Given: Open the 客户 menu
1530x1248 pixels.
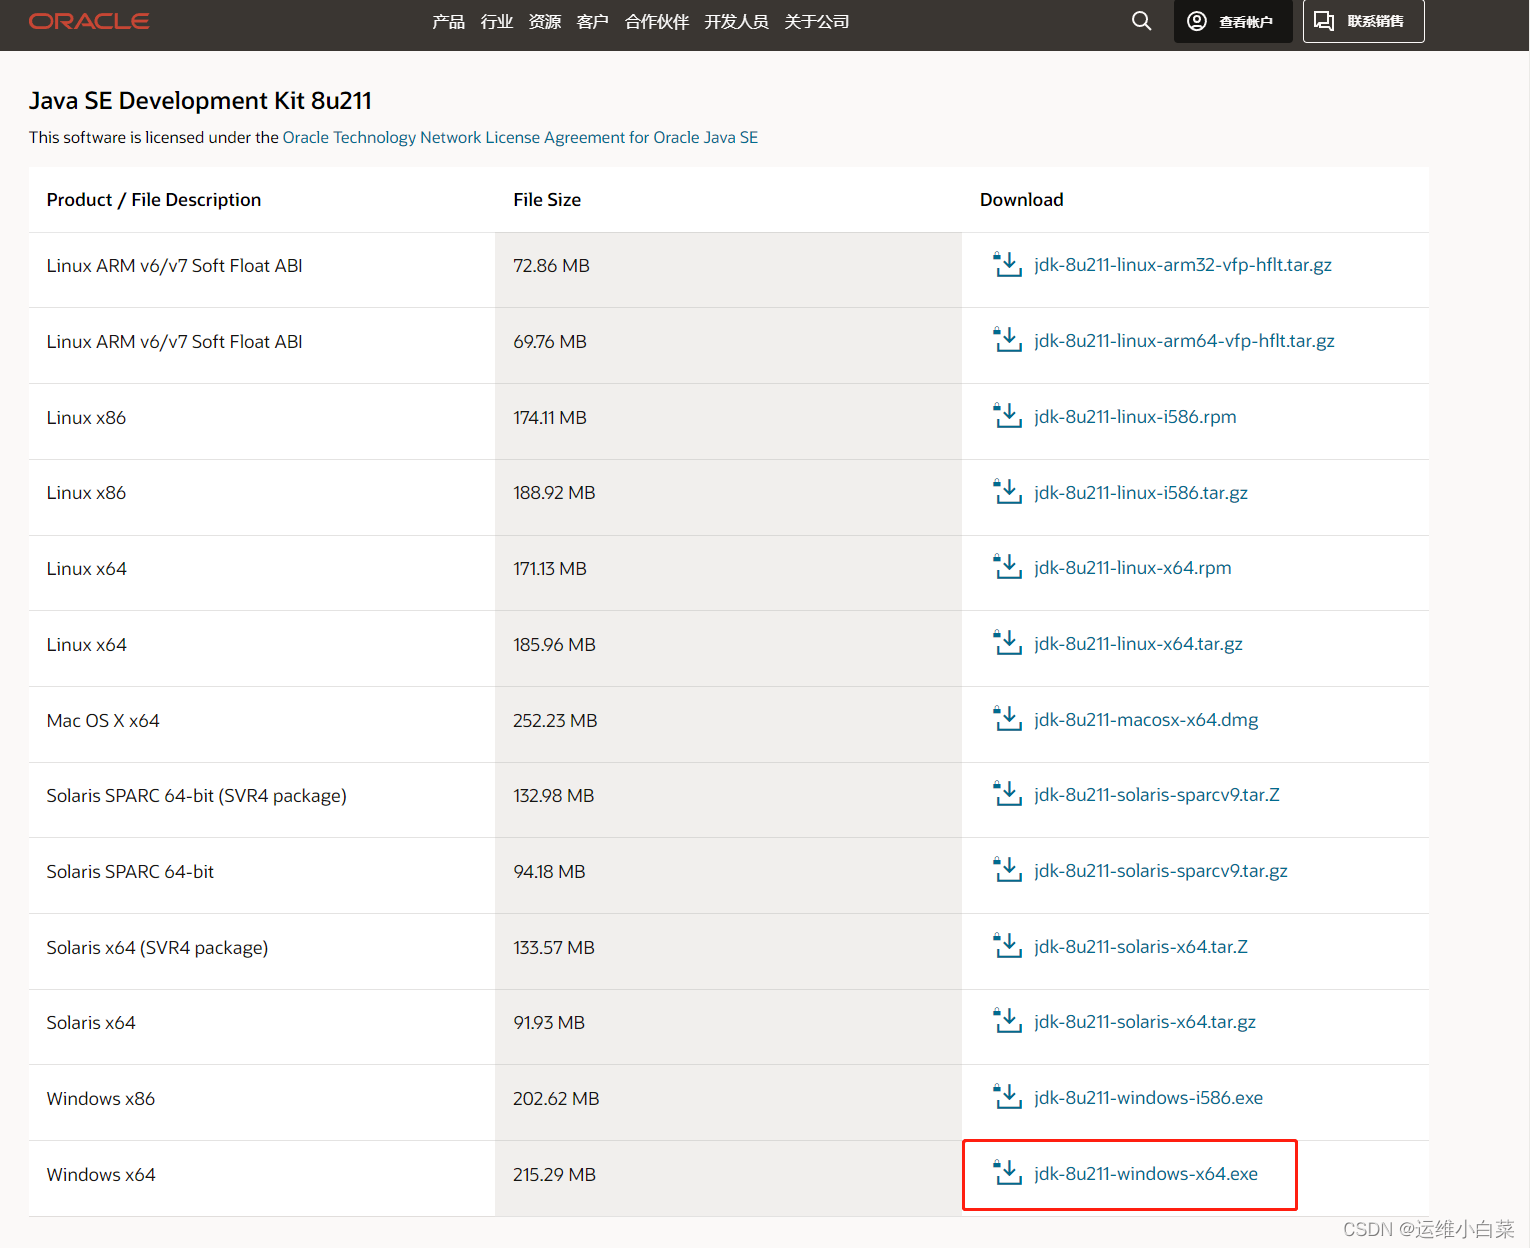Looking at the screenshot, I should point(592,22).
